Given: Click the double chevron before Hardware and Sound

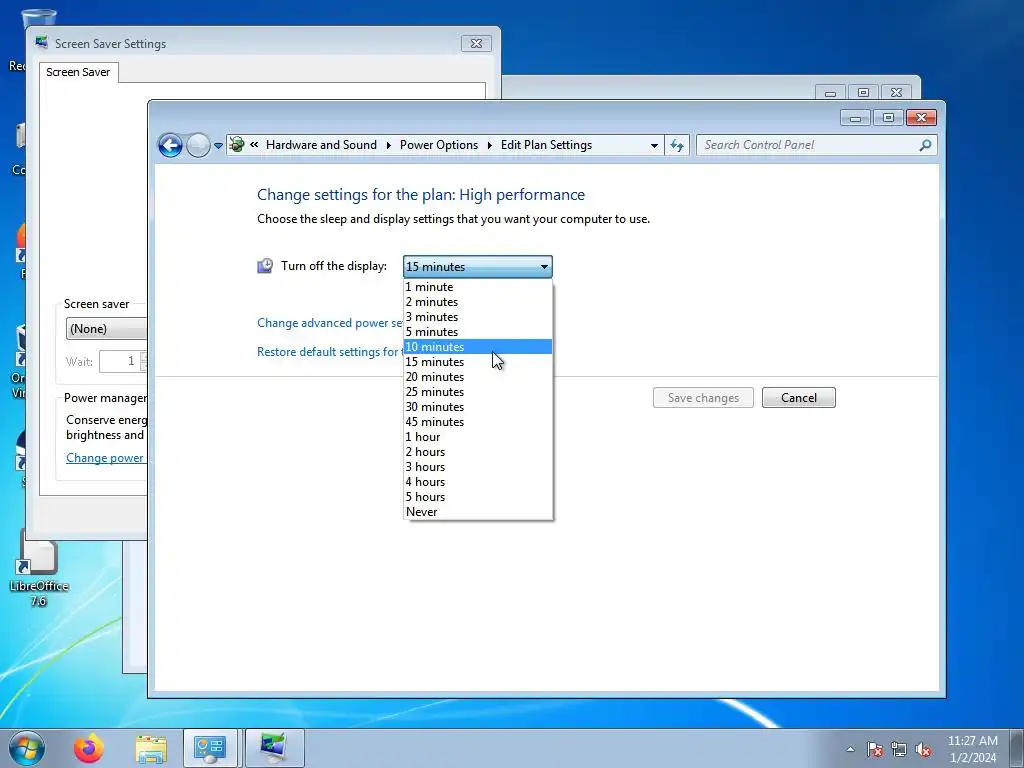Looking at the screenshot, I should click(254, 145).
